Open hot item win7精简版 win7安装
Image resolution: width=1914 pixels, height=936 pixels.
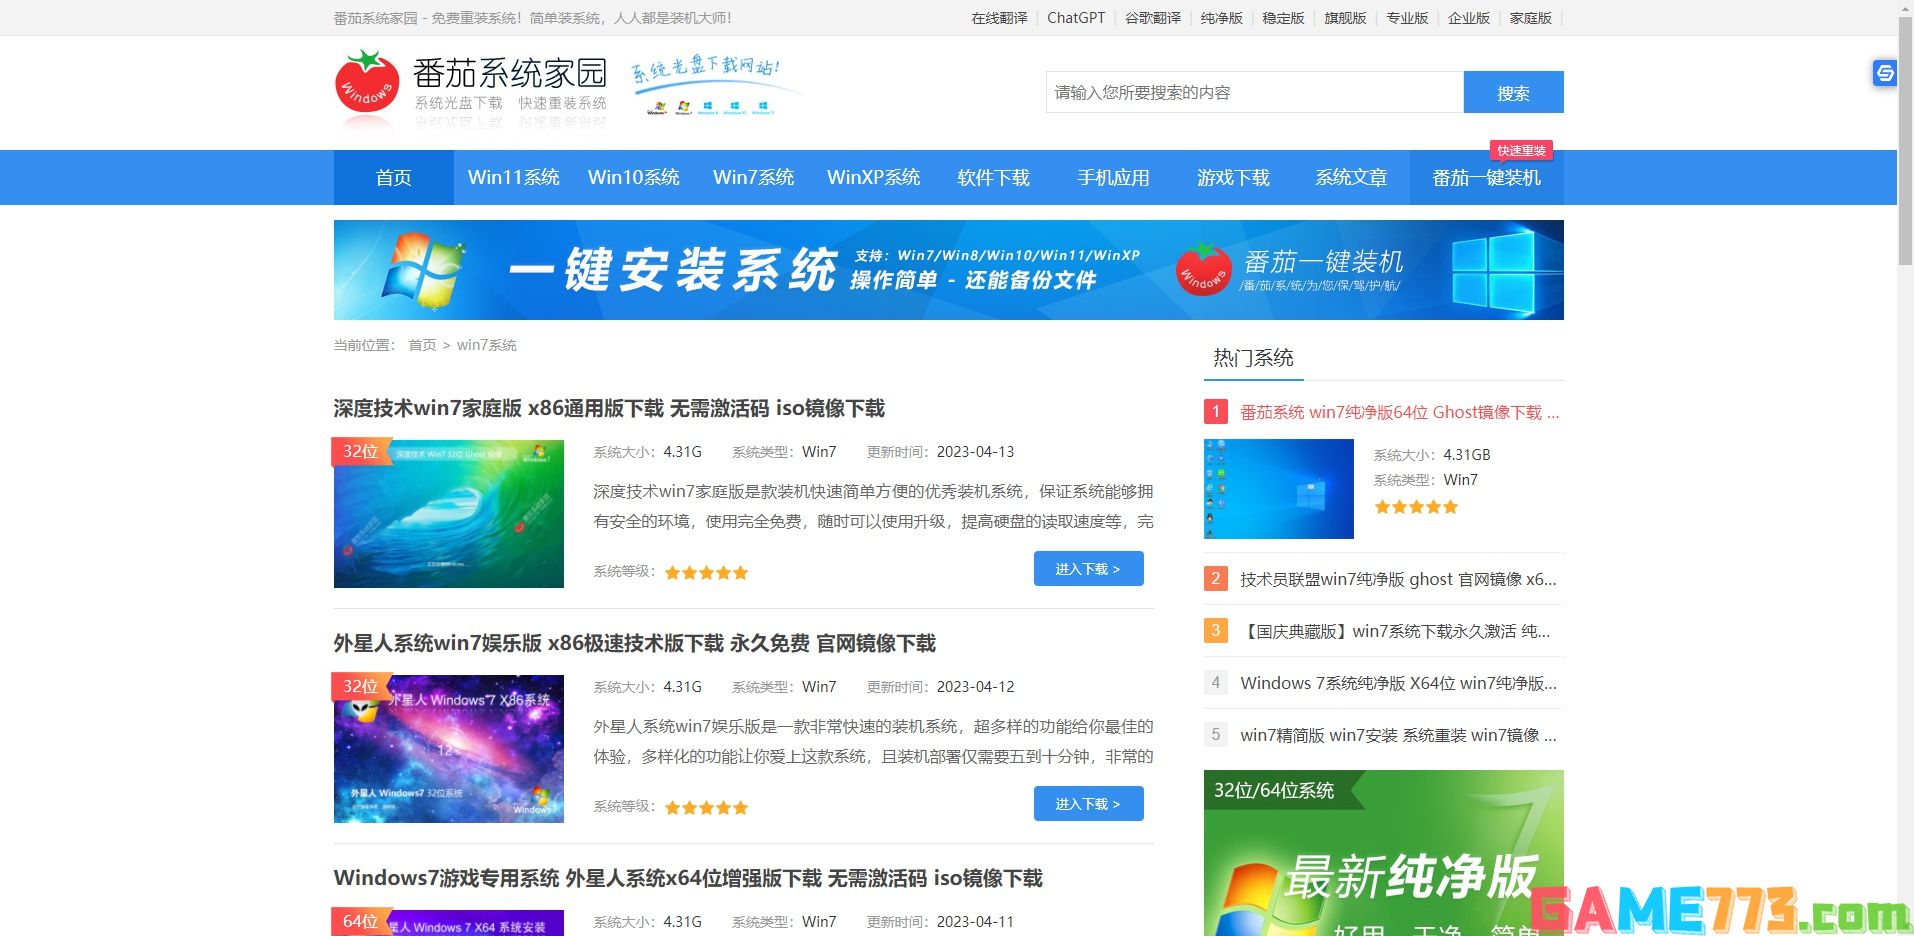[x=1398, y=735]
